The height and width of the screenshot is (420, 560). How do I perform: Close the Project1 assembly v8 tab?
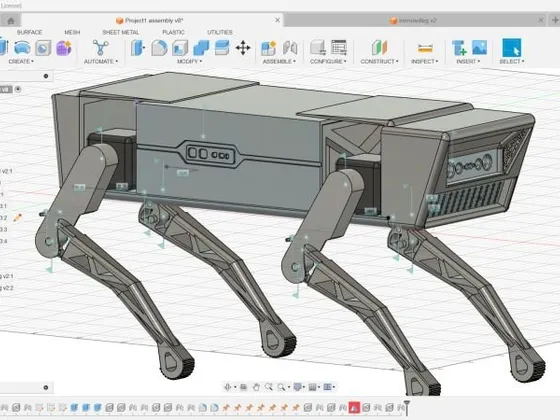click(x=278, y=20)
